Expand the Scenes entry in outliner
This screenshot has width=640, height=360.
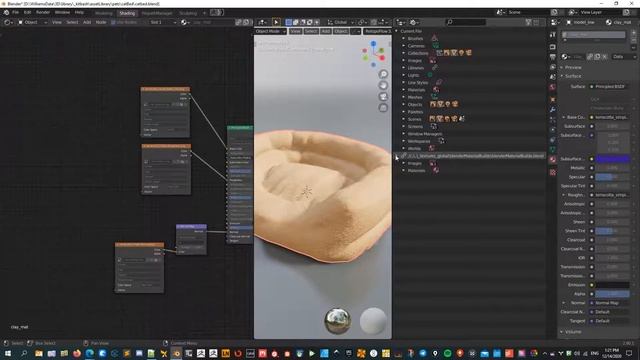[404, 119]
